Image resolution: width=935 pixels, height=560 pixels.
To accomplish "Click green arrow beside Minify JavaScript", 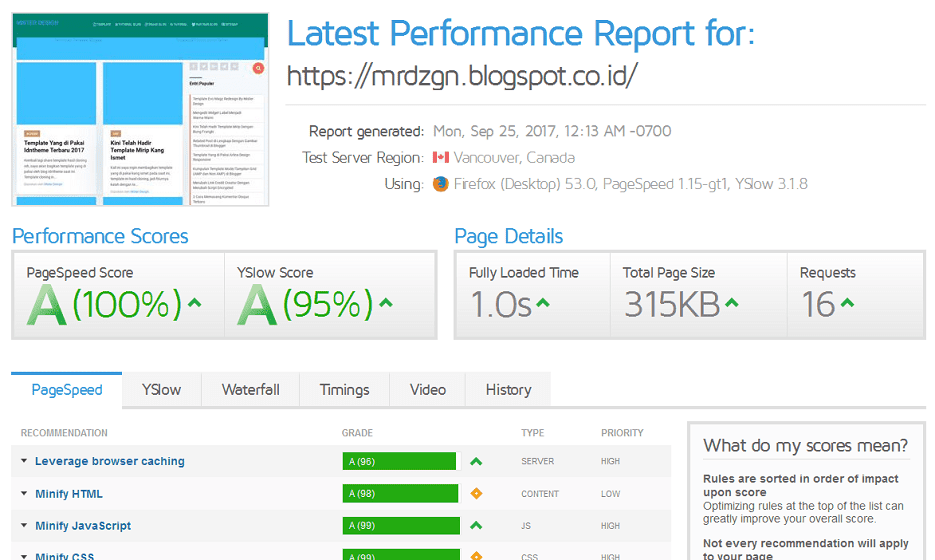I will coord(476,525).
